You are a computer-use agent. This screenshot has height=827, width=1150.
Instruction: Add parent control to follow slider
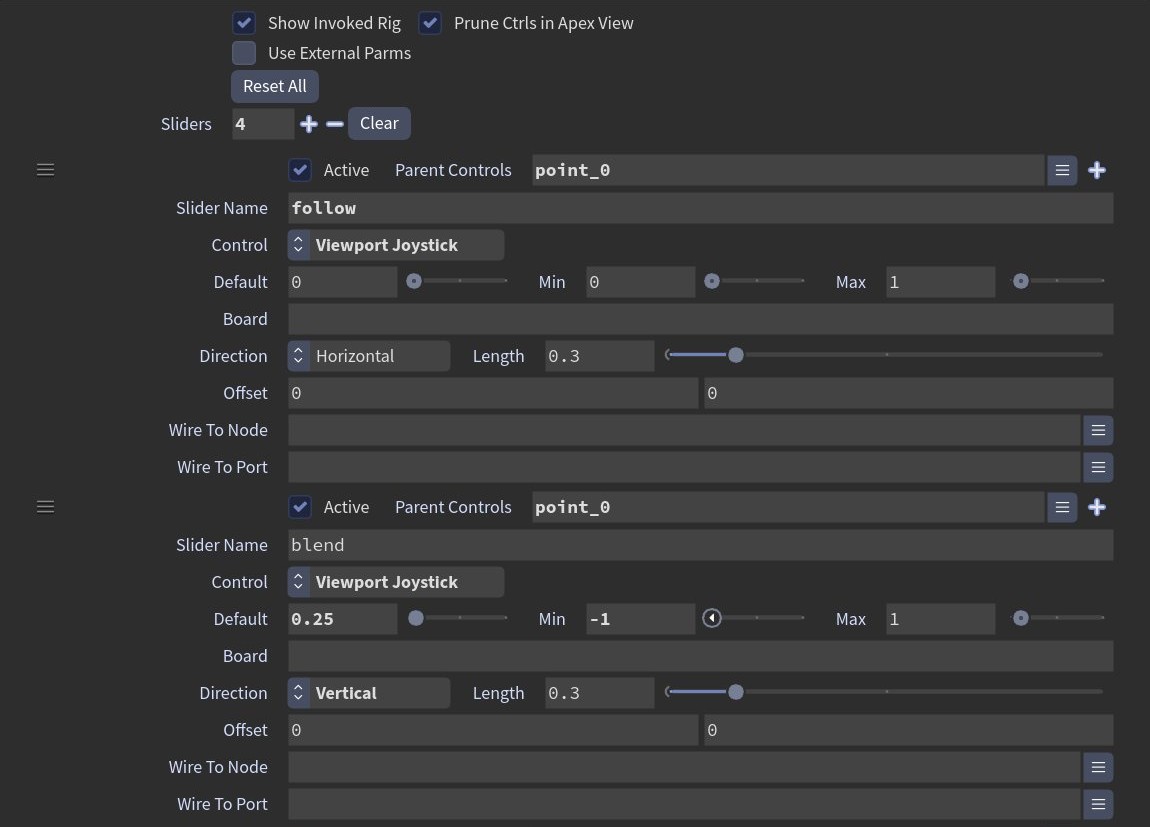(x=1097, y=170)
